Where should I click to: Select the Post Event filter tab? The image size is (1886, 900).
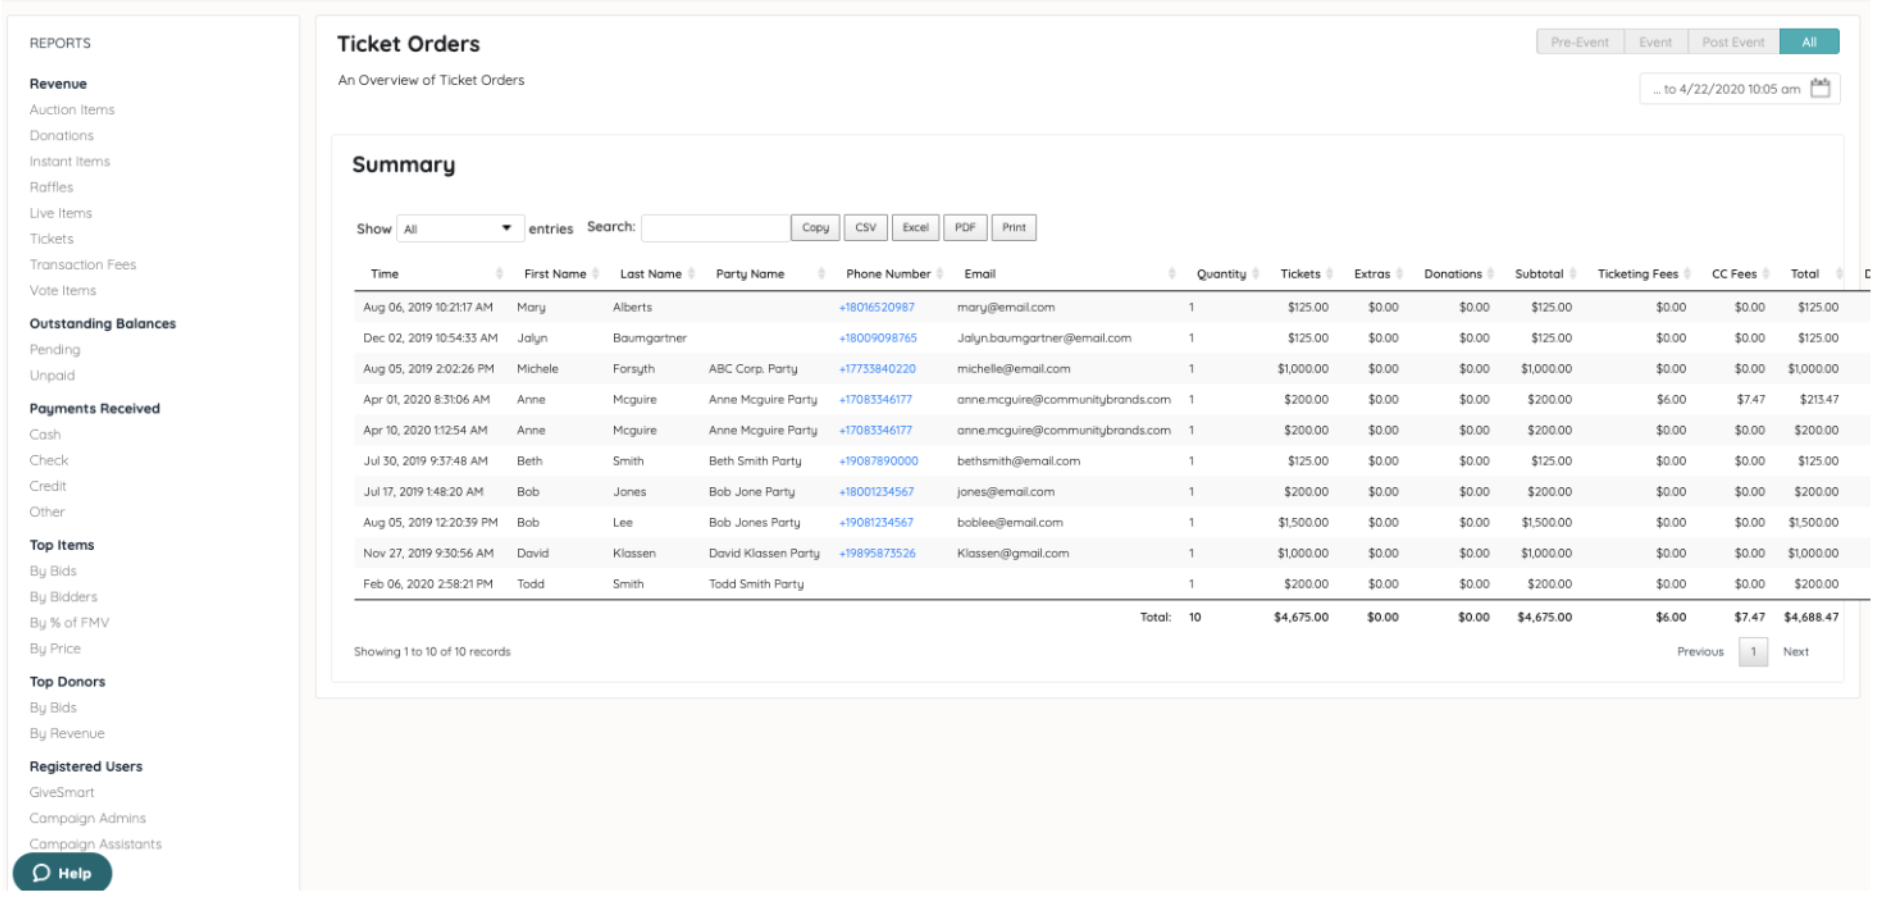point(1732,42)
